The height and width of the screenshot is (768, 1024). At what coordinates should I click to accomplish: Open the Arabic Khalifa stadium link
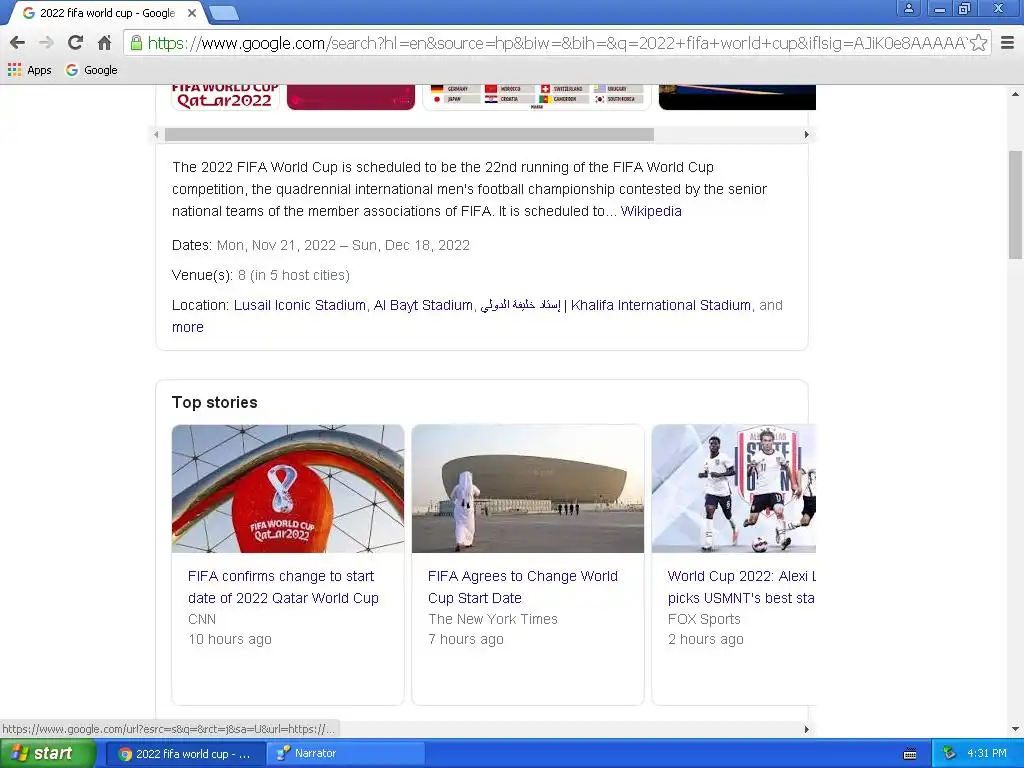(x=520, y=305)
